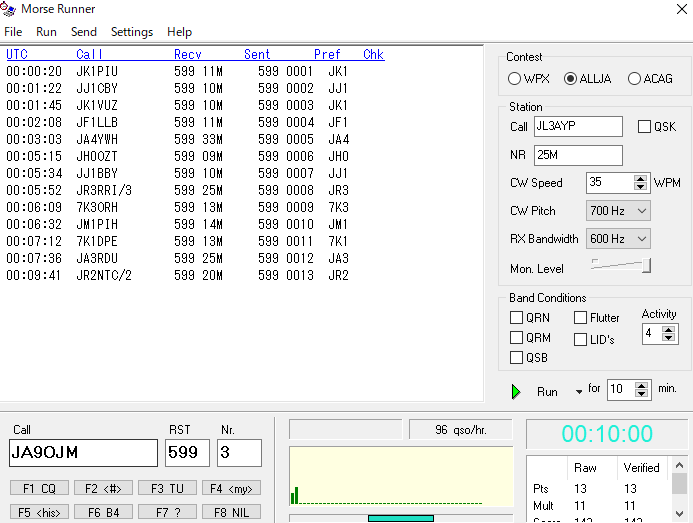Click the F2 <#> button
The height and width of the screenshot is (523, 693).
[x=103, y=488]
